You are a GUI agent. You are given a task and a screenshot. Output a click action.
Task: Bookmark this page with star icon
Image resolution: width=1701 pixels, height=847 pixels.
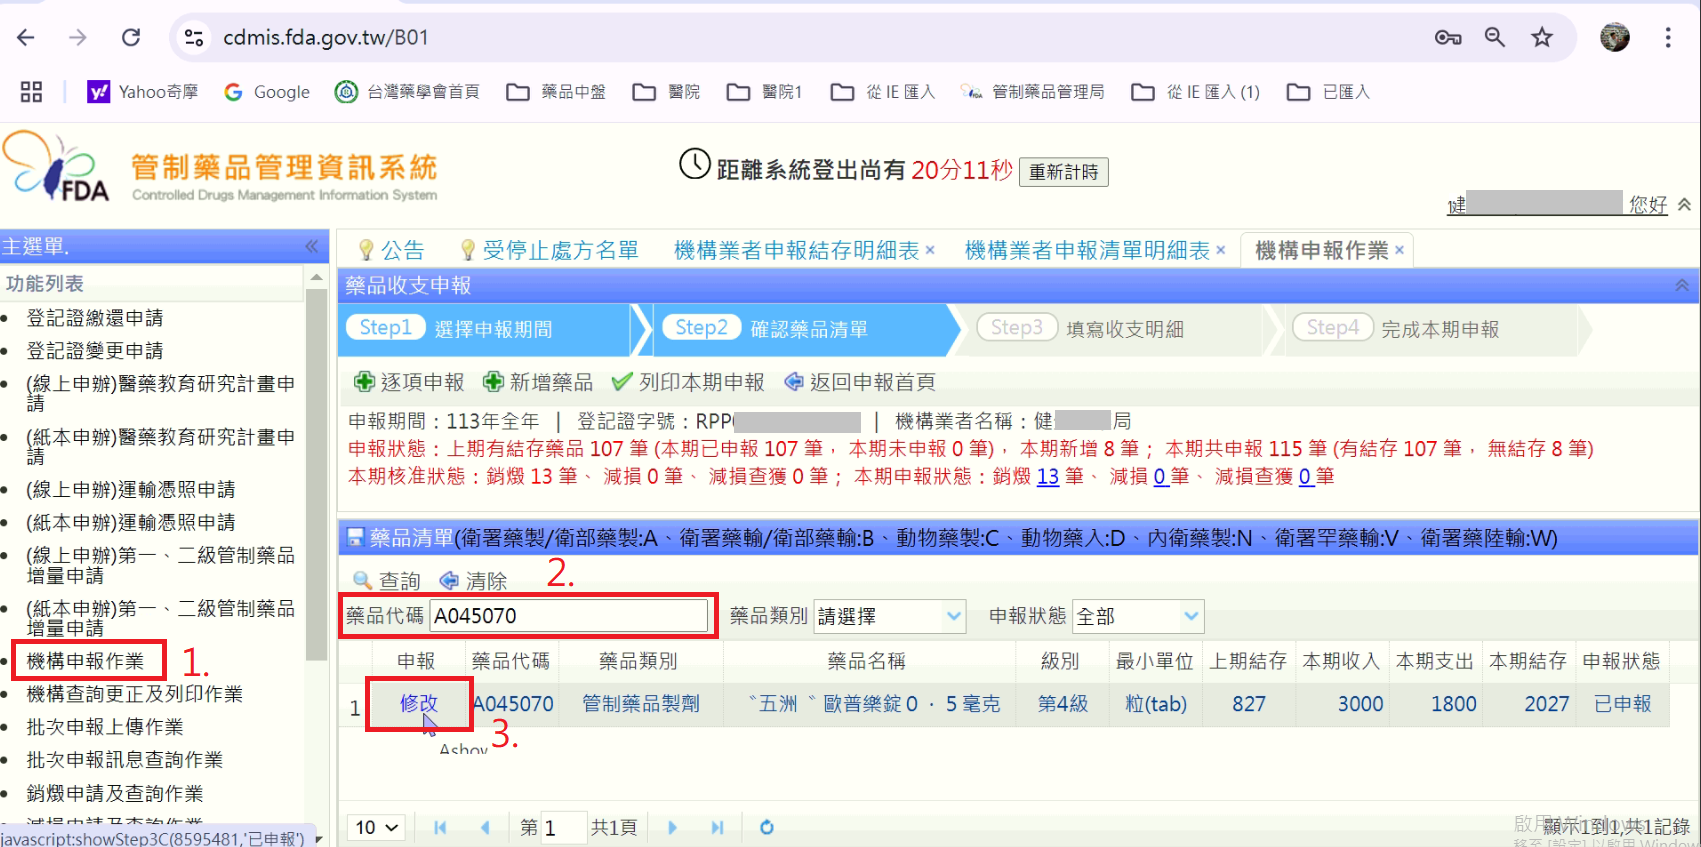pyautogui.click(x=1542, y=38)
